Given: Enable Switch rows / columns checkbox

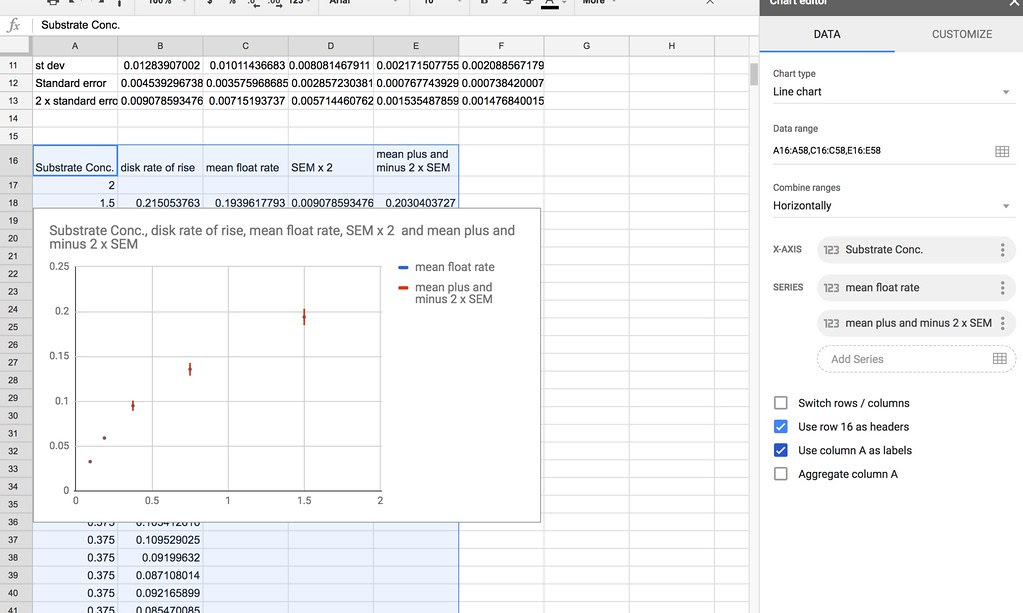Looking at the screenshot, I should click(x=781, y=403).
